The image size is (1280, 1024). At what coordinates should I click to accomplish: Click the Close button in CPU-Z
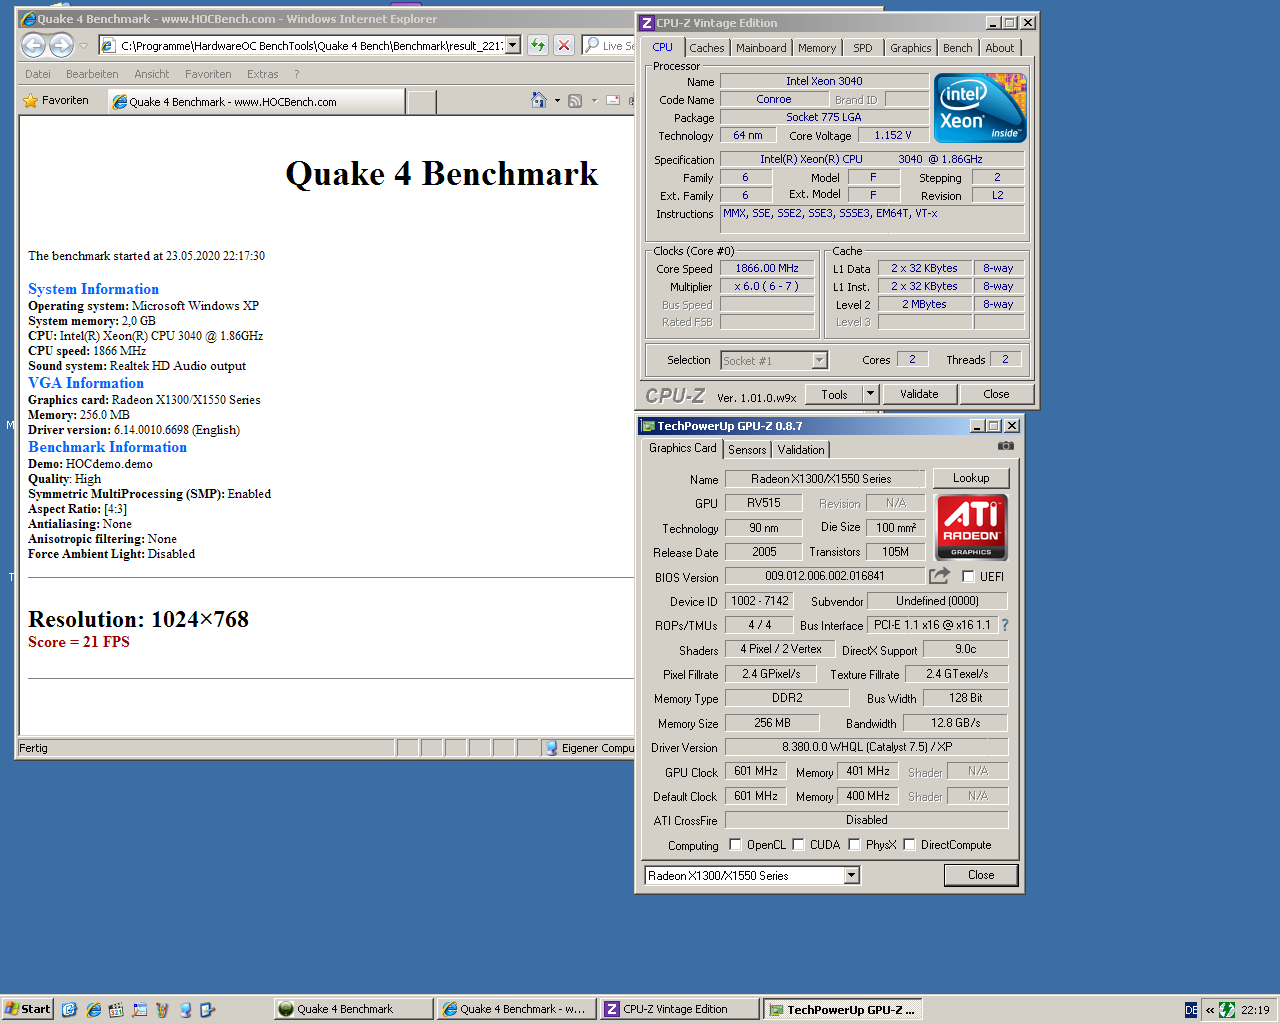click(997, 394)
